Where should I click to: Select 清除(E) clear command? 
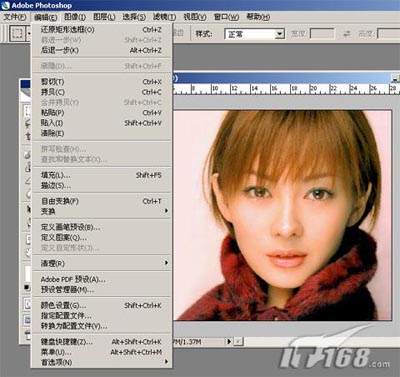pos(101,133)
